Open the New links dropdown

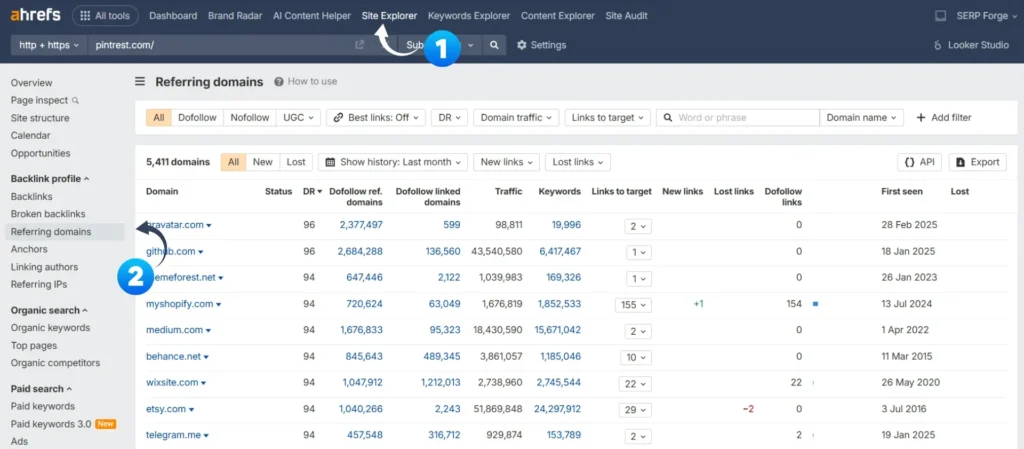506,162
